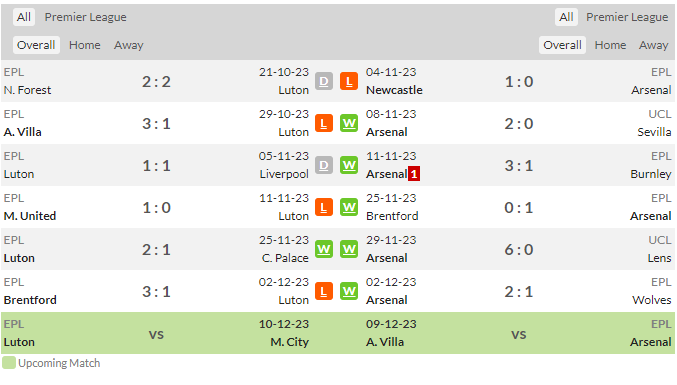Switch to left Home tab
This screenshot has height=385, width=677.
tap(85, 45)
